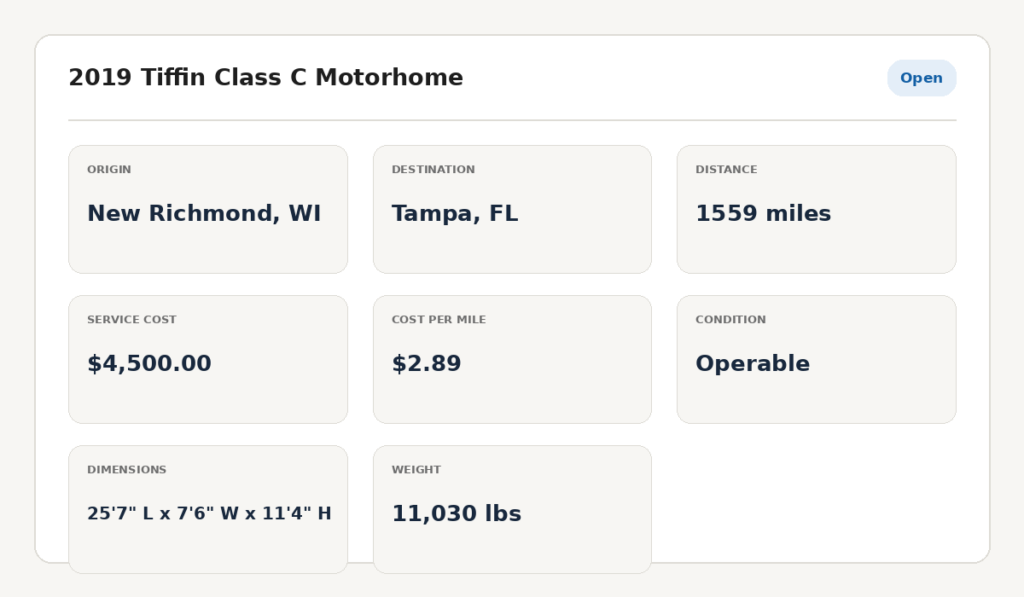Select the $2.89 cost per mile value

426,364
